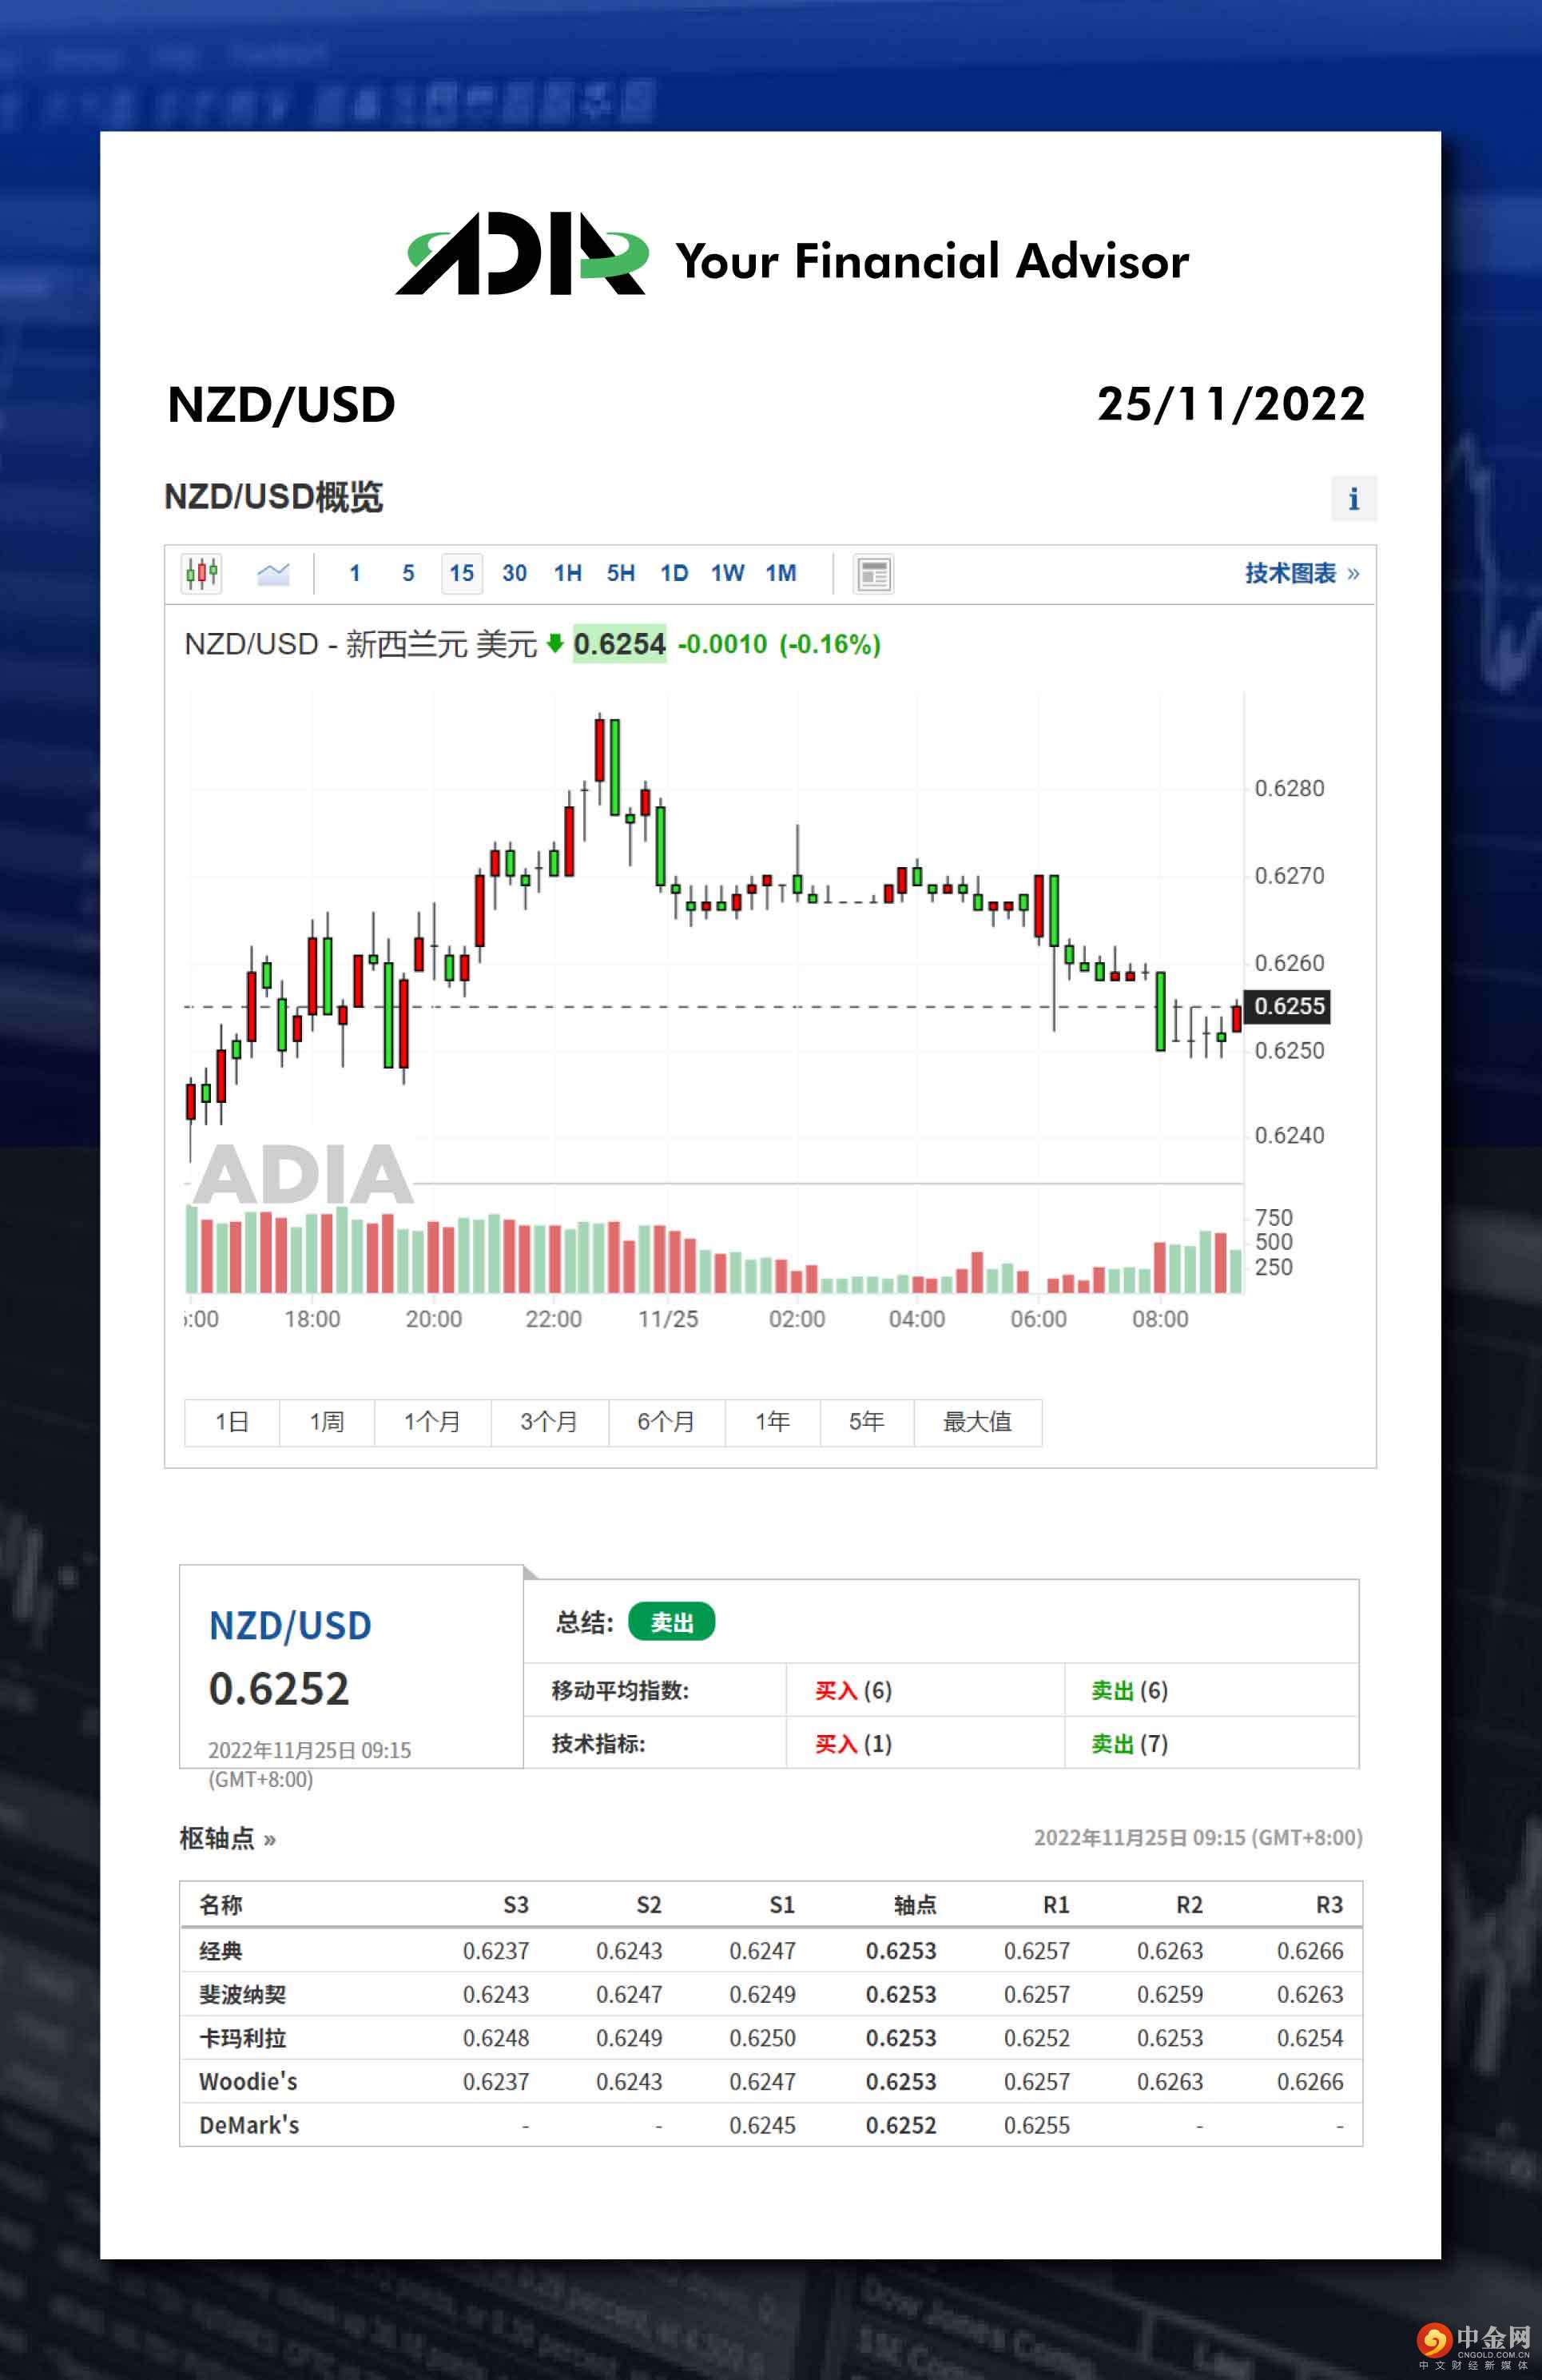Switch to the area chart icon

coord(272,573)
